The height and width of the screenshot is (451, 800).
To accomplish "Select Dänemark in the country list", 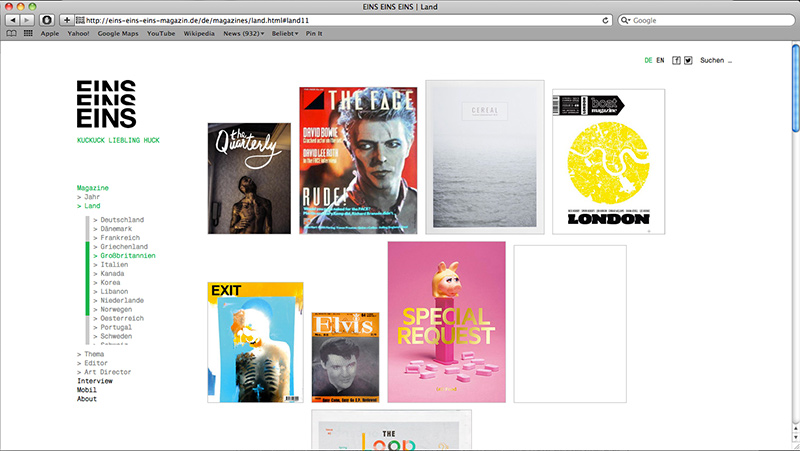I will click(x=113, y=229).
